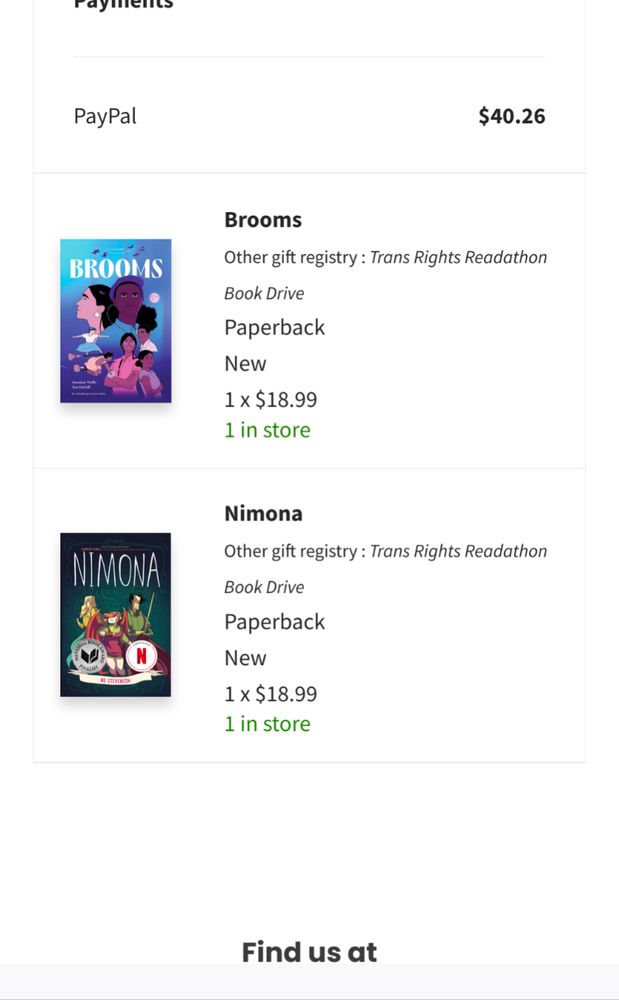Click the Book Drive text under Brooms
Screen dimensions: 619x1000
[x=264, y=293]
